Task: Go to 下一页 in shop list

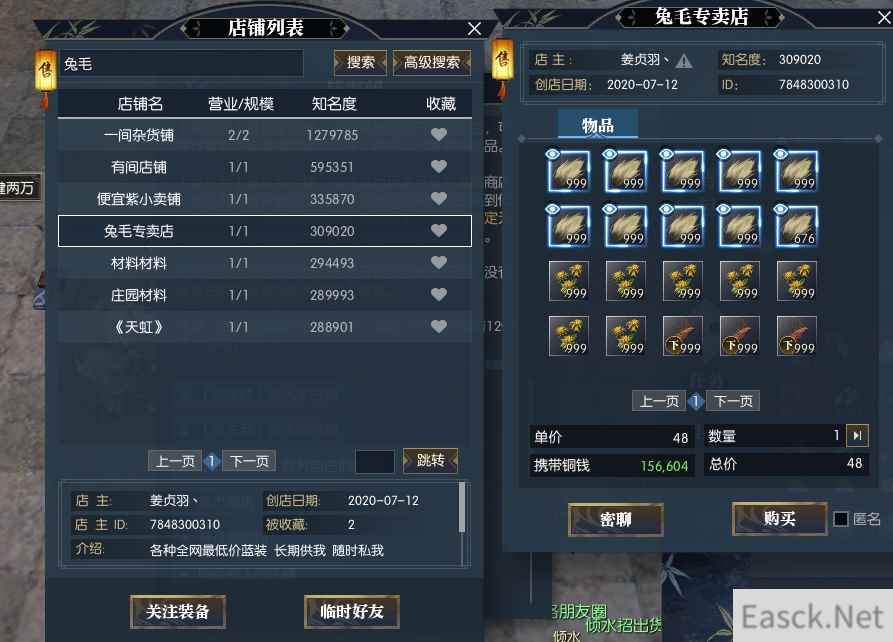Action: (x=249, y=461)
